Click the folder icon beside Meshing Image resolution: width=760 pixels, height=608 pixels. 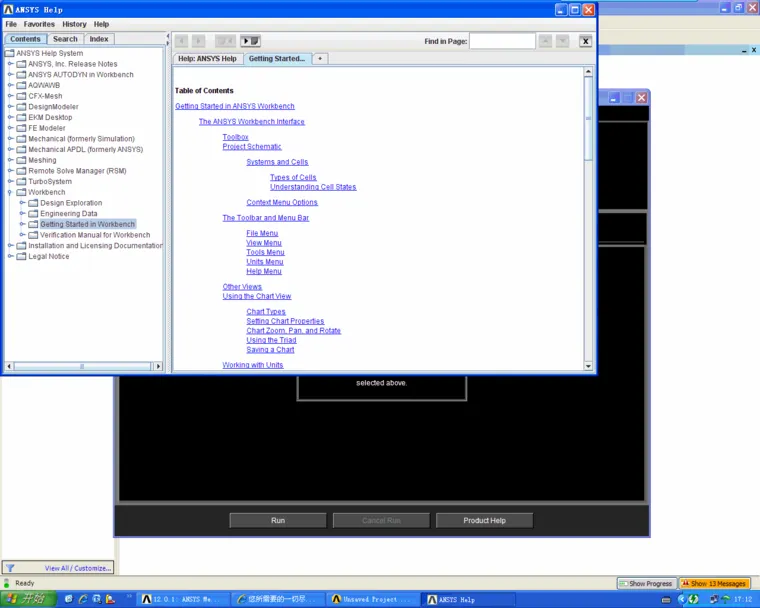tap(21, 160)
